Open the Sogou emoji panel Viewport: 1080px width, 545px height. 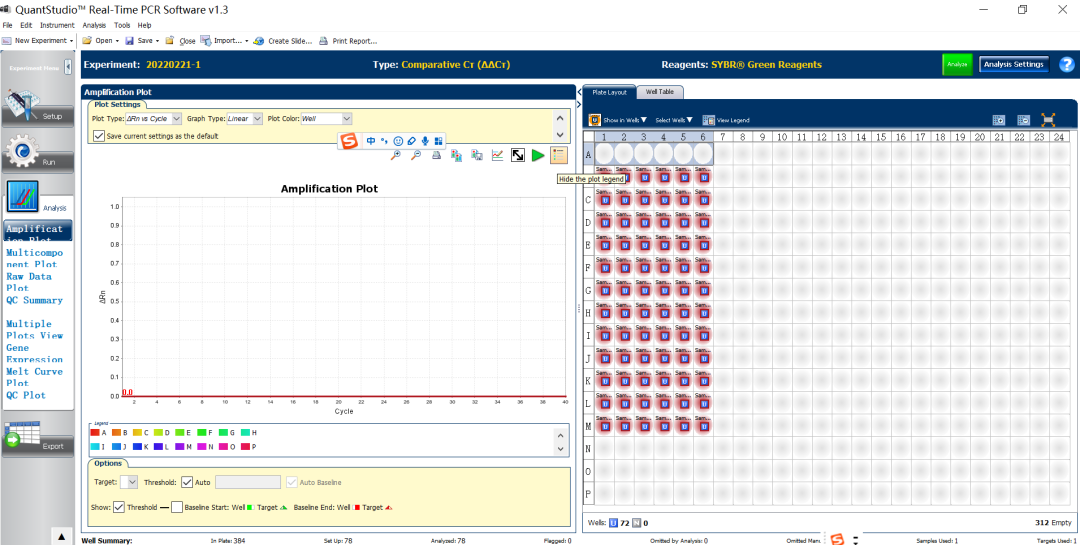398,141
